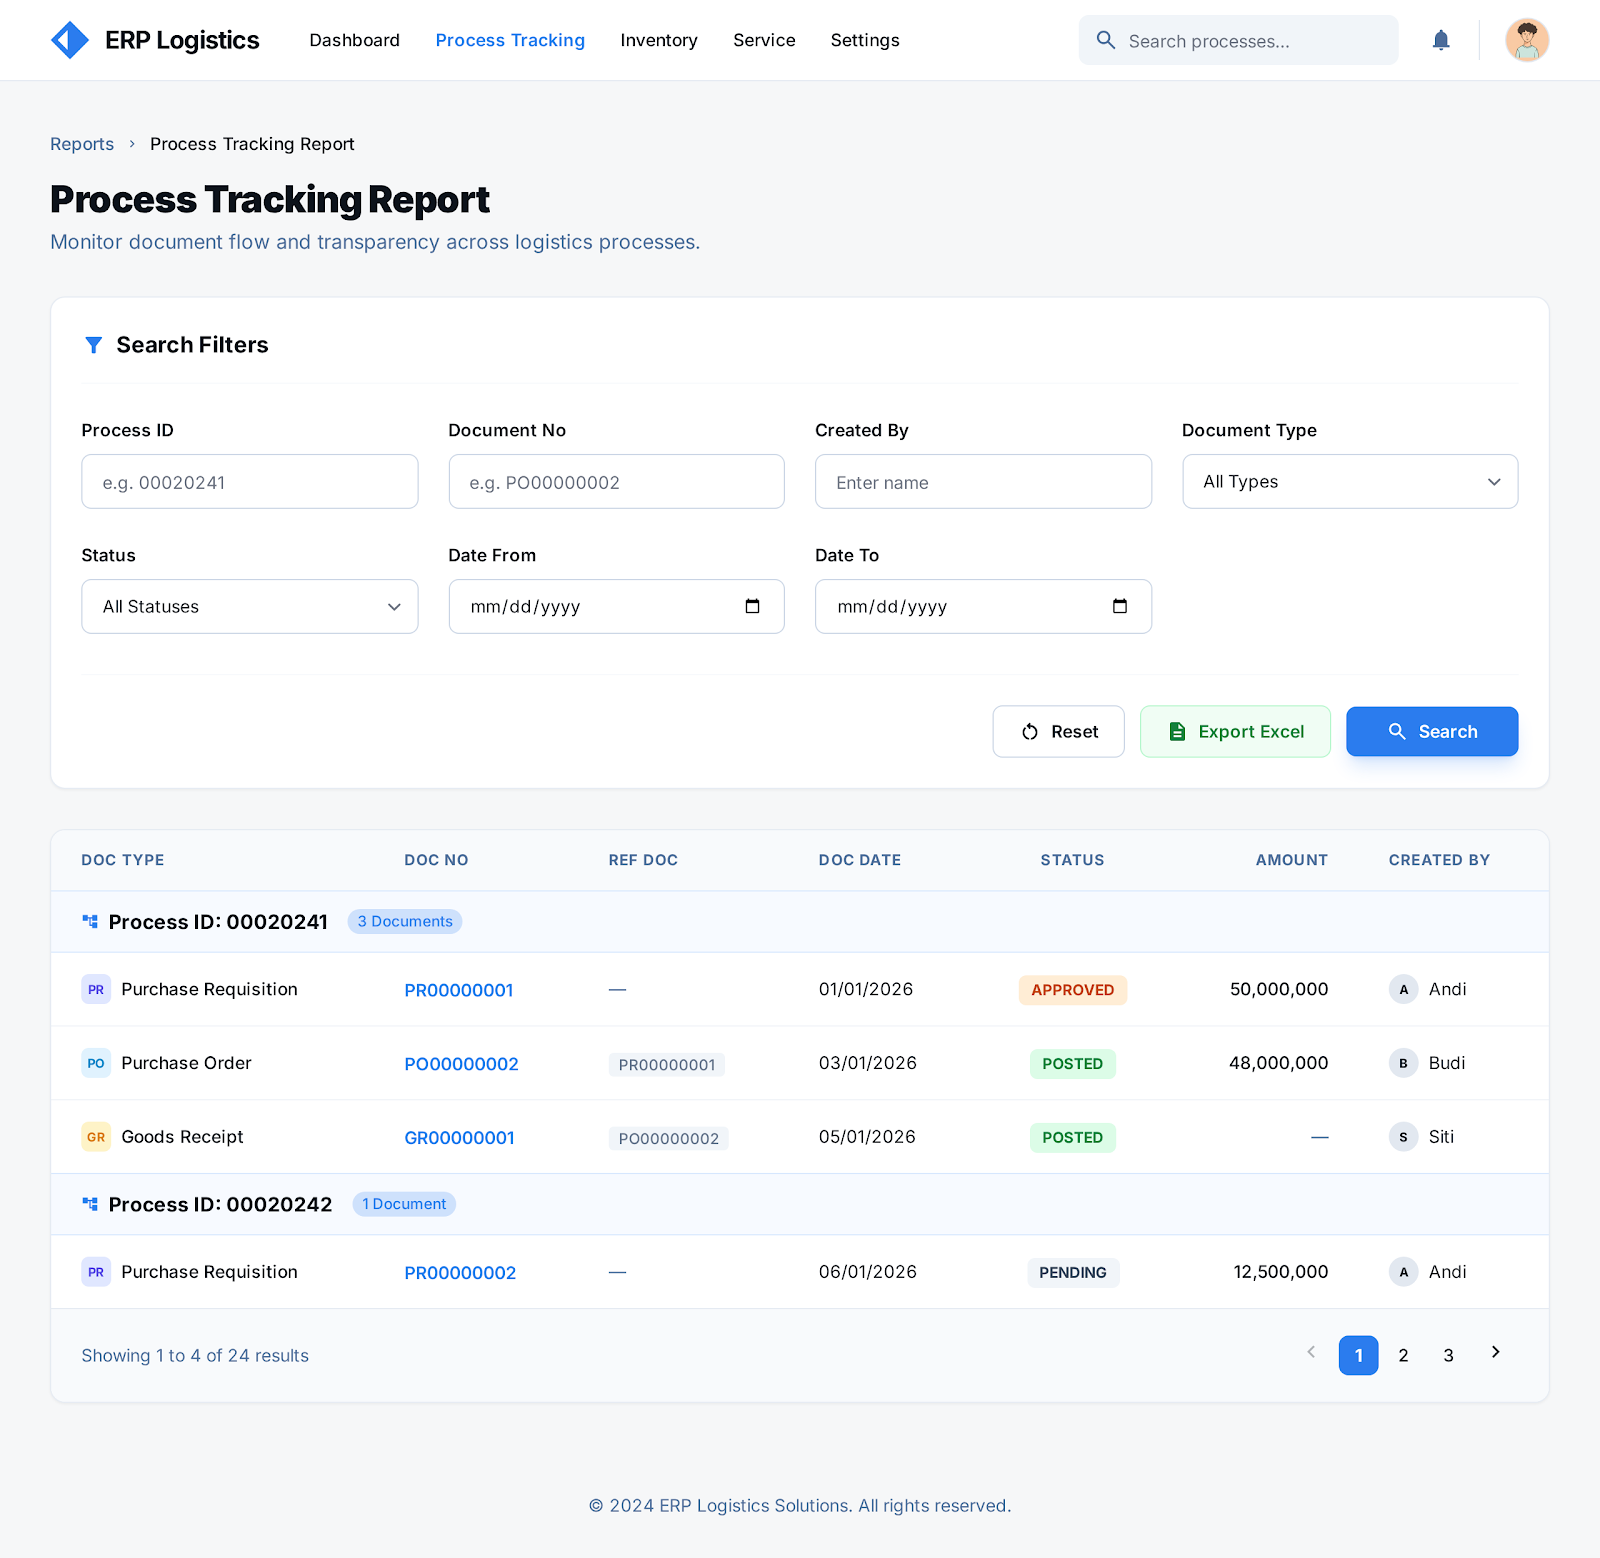This screenshot has height=1558, width=1600.
Task: Focus the Process ID input field
Action: 249,482
